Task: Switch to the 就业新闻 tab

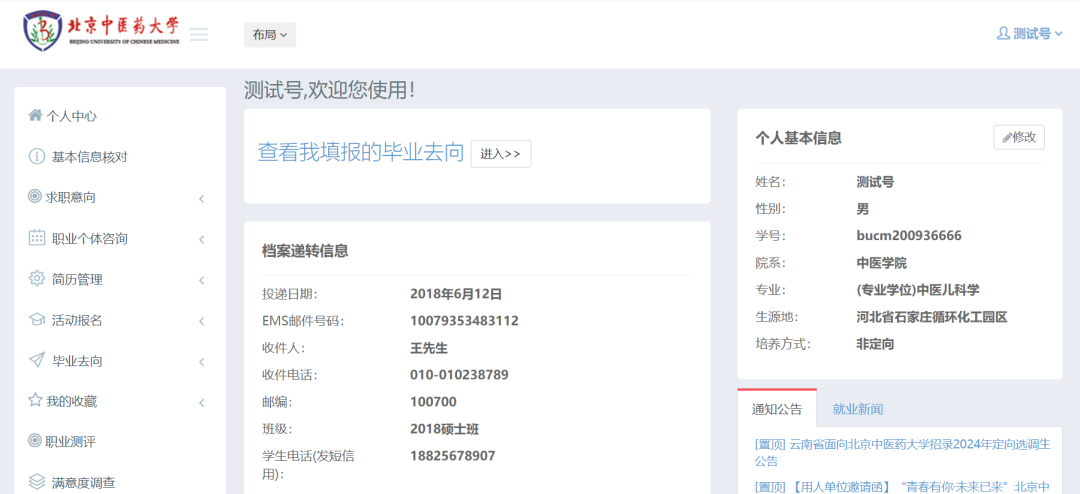Action: [857, 409]
